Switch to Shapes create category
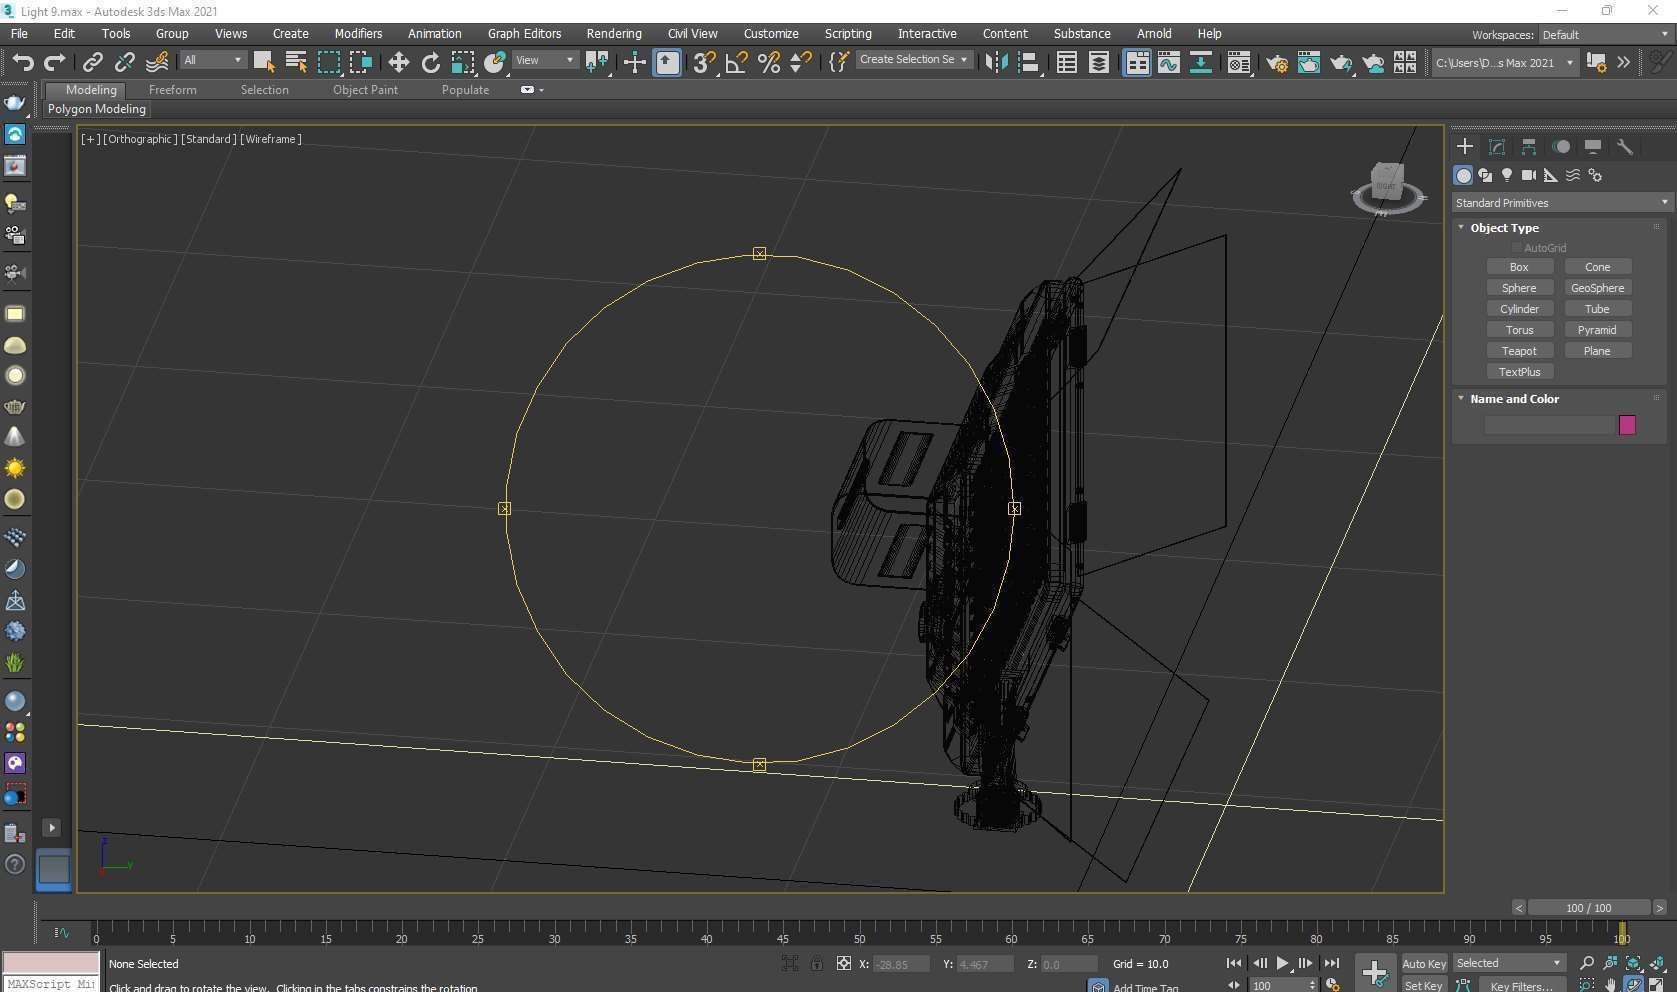Image resolution: width=1677 pixels, height=992 pixels. coord(1485,175)
